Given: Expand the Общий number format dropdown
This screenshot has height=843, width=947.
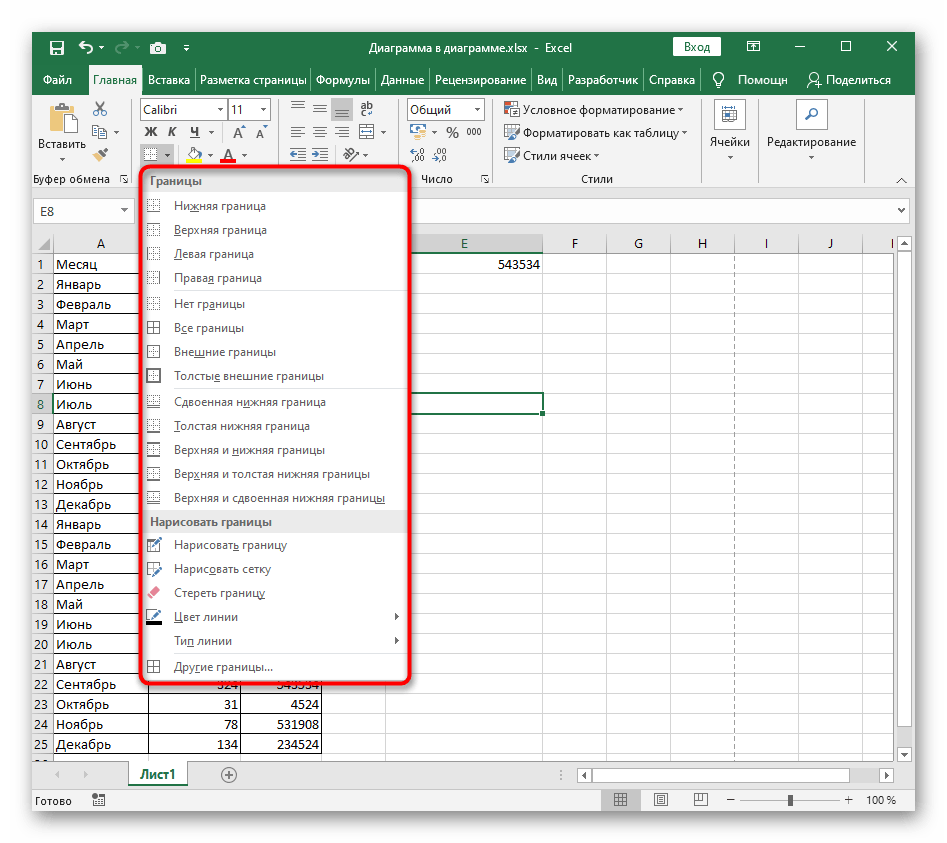Looking at the screenshot, I should pos(477,109).
